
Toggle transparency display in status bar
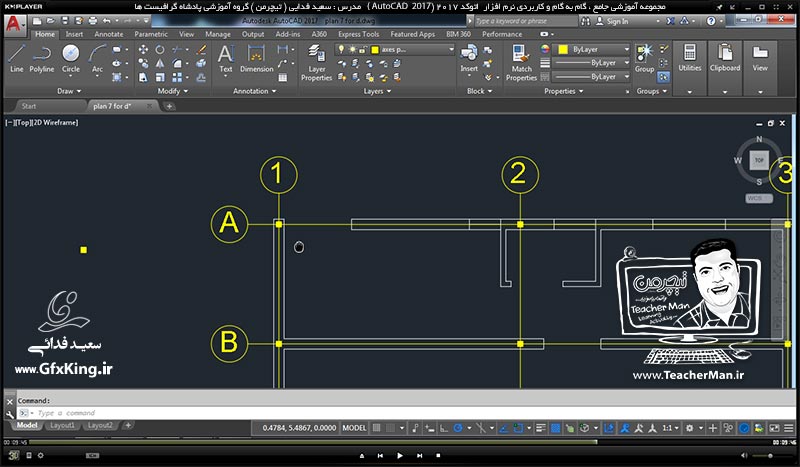(x=556, y=428)
